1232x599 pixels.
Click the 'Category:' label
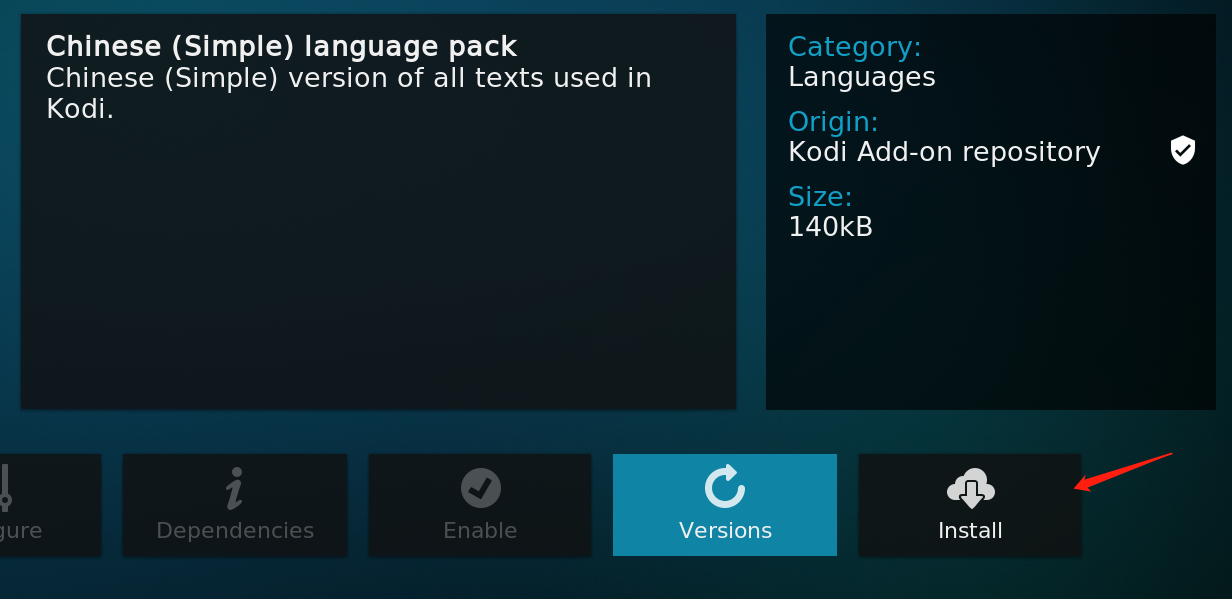coord(854,46)
